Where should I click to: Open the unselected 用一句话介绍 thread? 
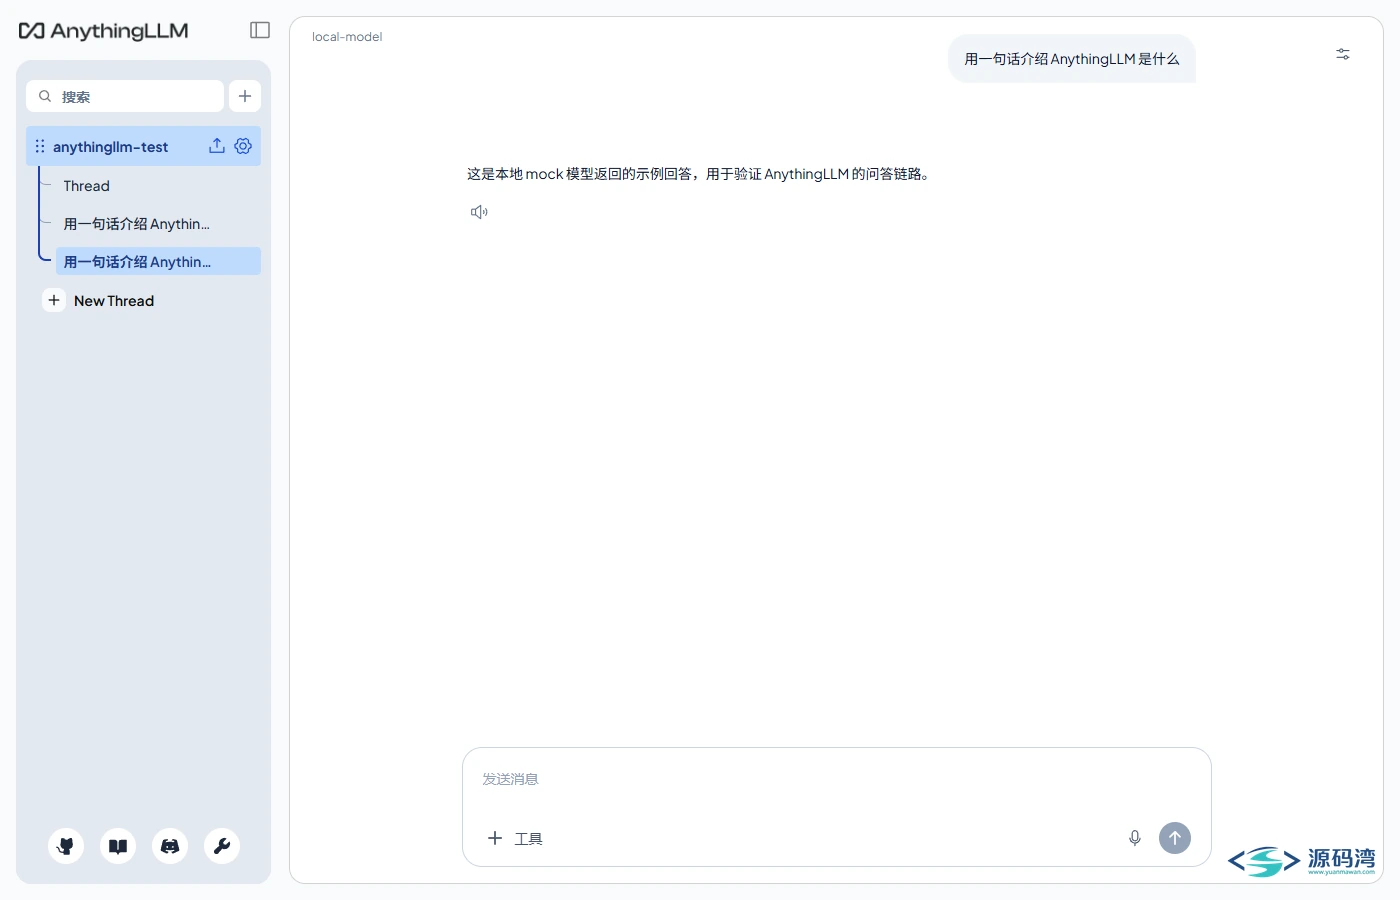137,224
